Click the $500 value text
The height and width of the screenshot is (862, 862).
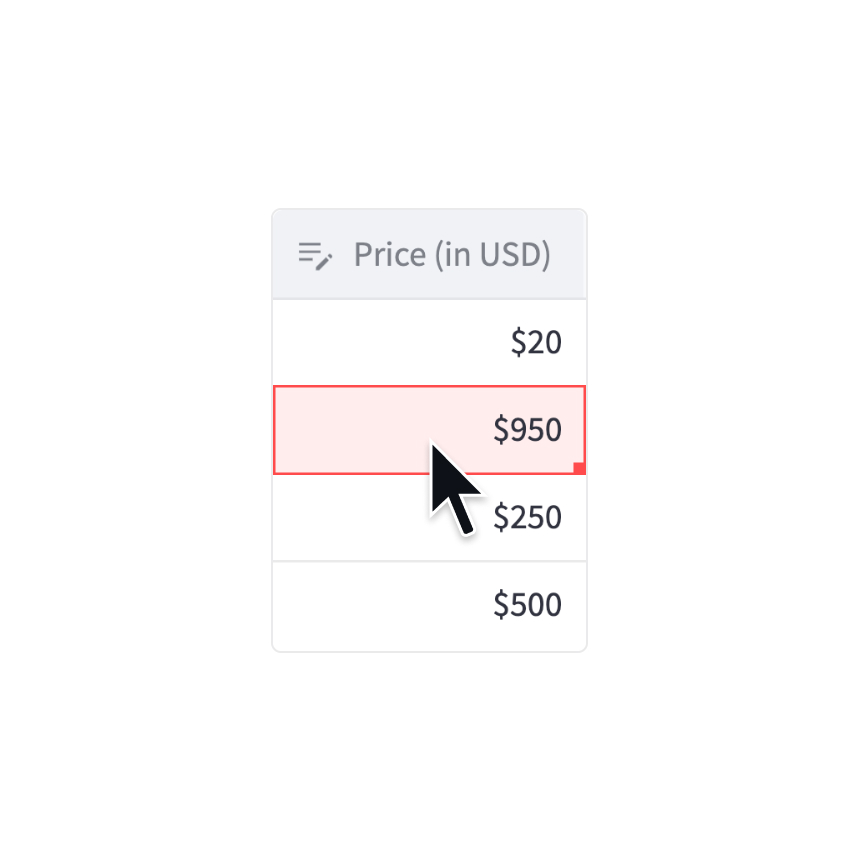pos(527,605)
